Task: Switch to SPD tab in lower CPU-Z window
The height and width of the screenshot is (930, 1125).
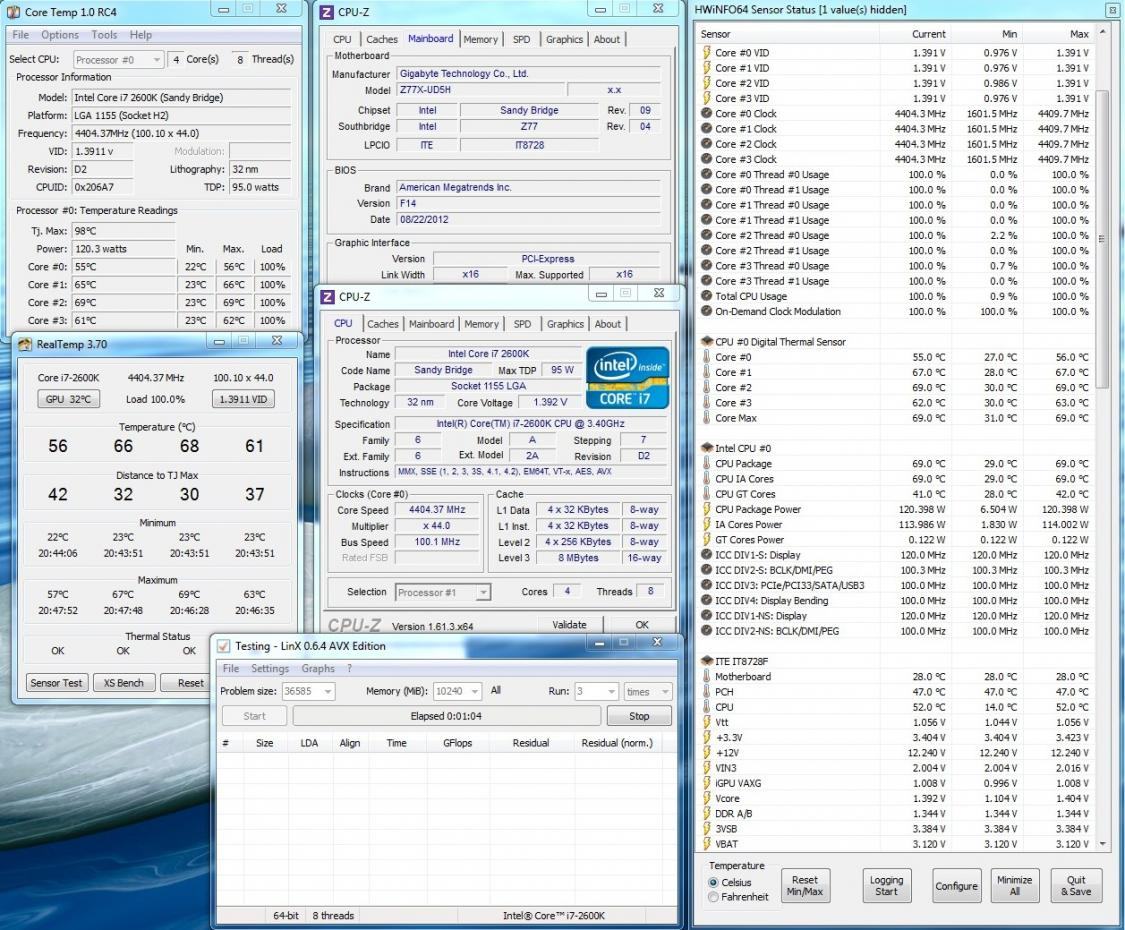Action: (522, 324)
